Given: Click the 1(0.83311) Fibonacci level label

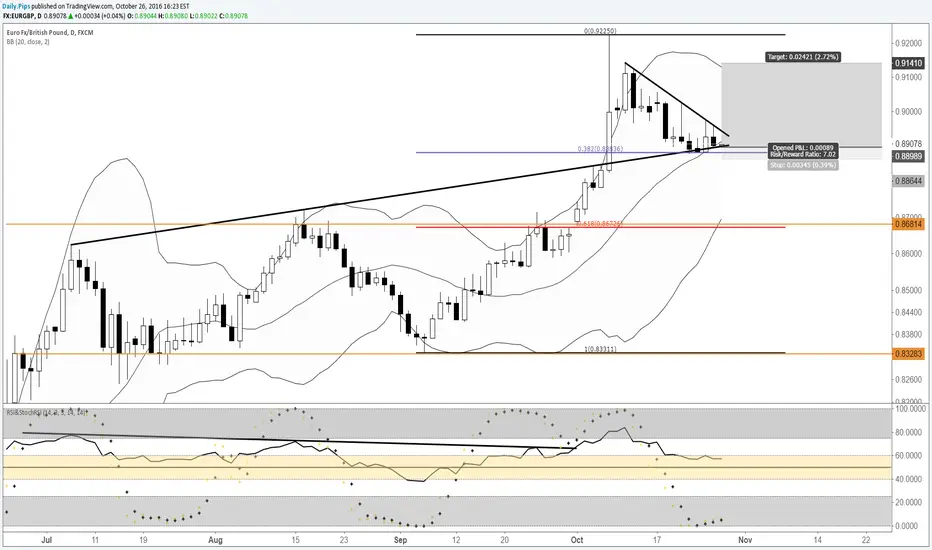Looking at the screenshot, I should click(600, 350).
